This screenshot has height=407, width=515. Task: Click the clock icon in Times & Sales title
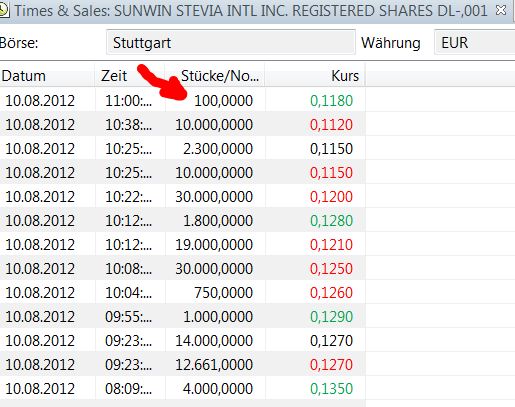coord(3,10)
